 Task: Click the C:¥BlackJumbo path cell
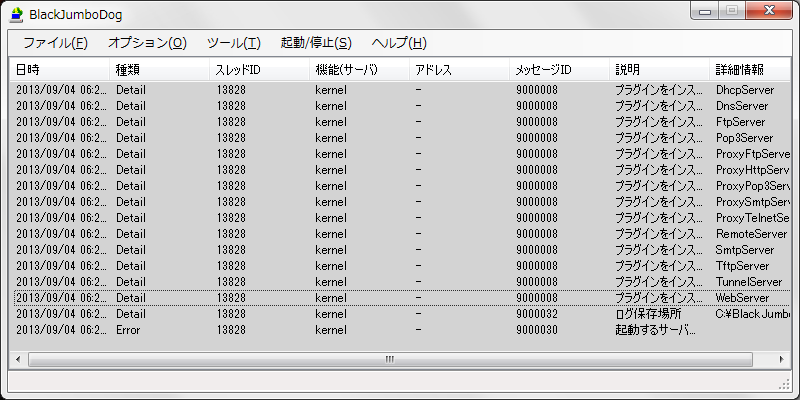click(x=753, y=314)
